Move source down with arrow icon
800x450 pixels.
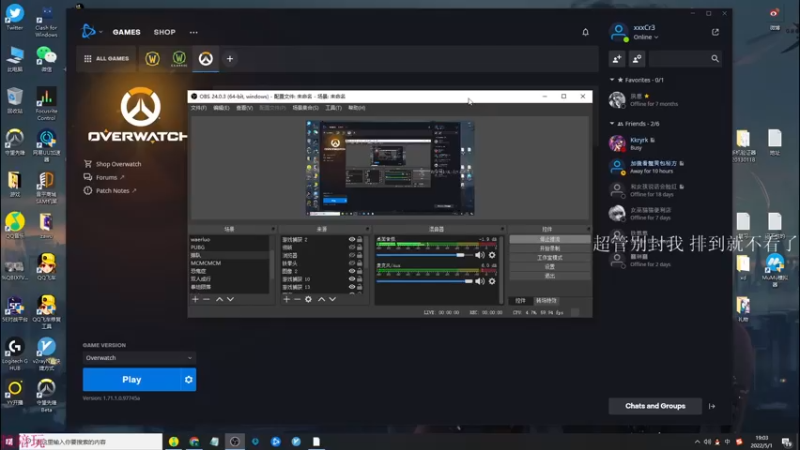[333, 299]
